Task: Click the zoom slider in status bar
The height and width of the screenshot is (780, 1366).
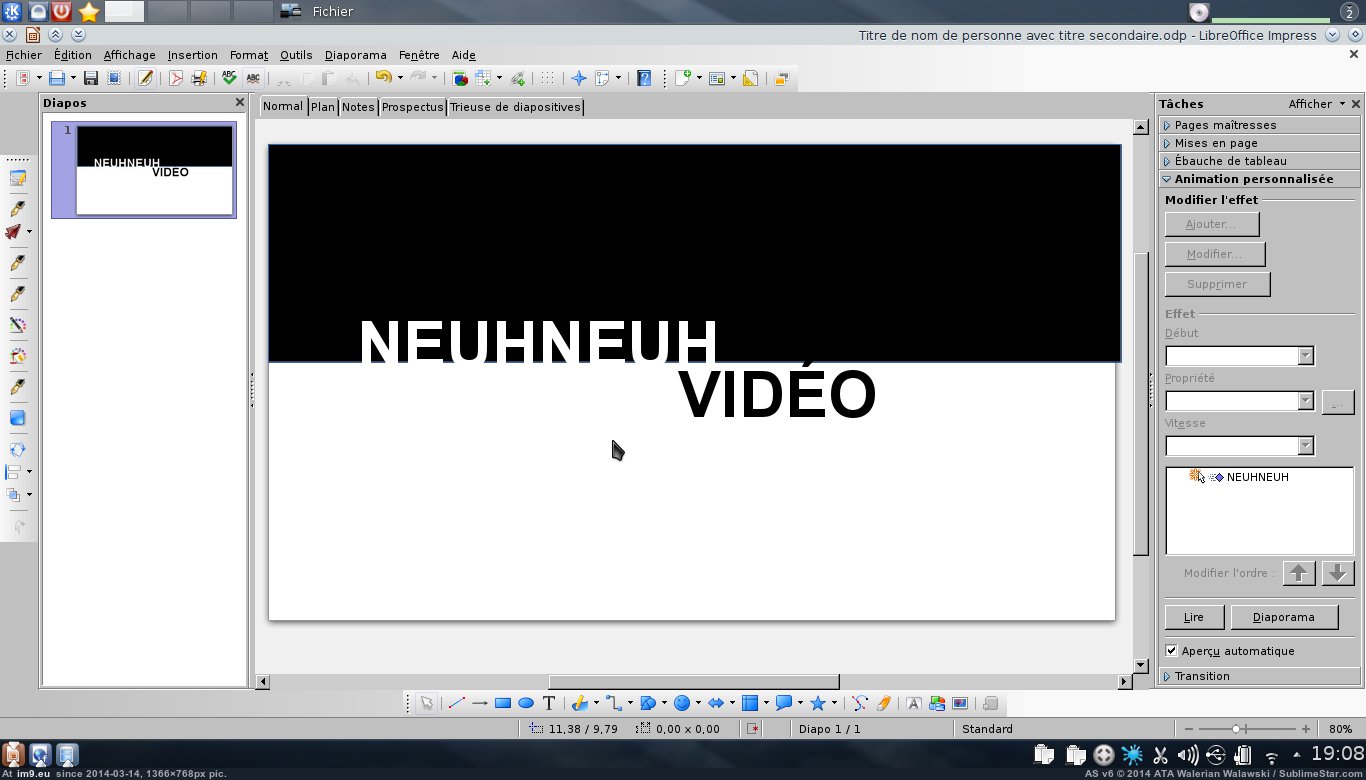Action: (x=1237, y=729)
